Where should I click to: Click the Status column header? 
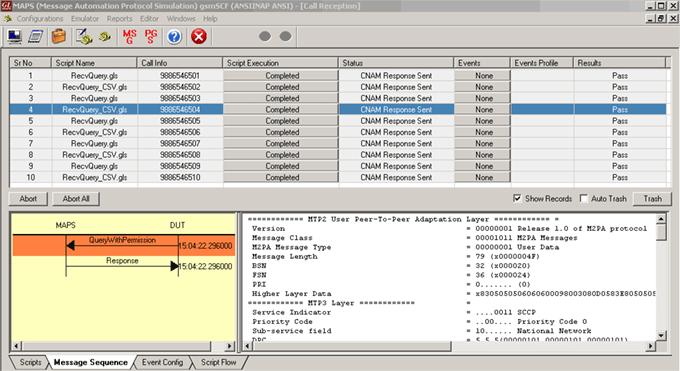point(396,63)
